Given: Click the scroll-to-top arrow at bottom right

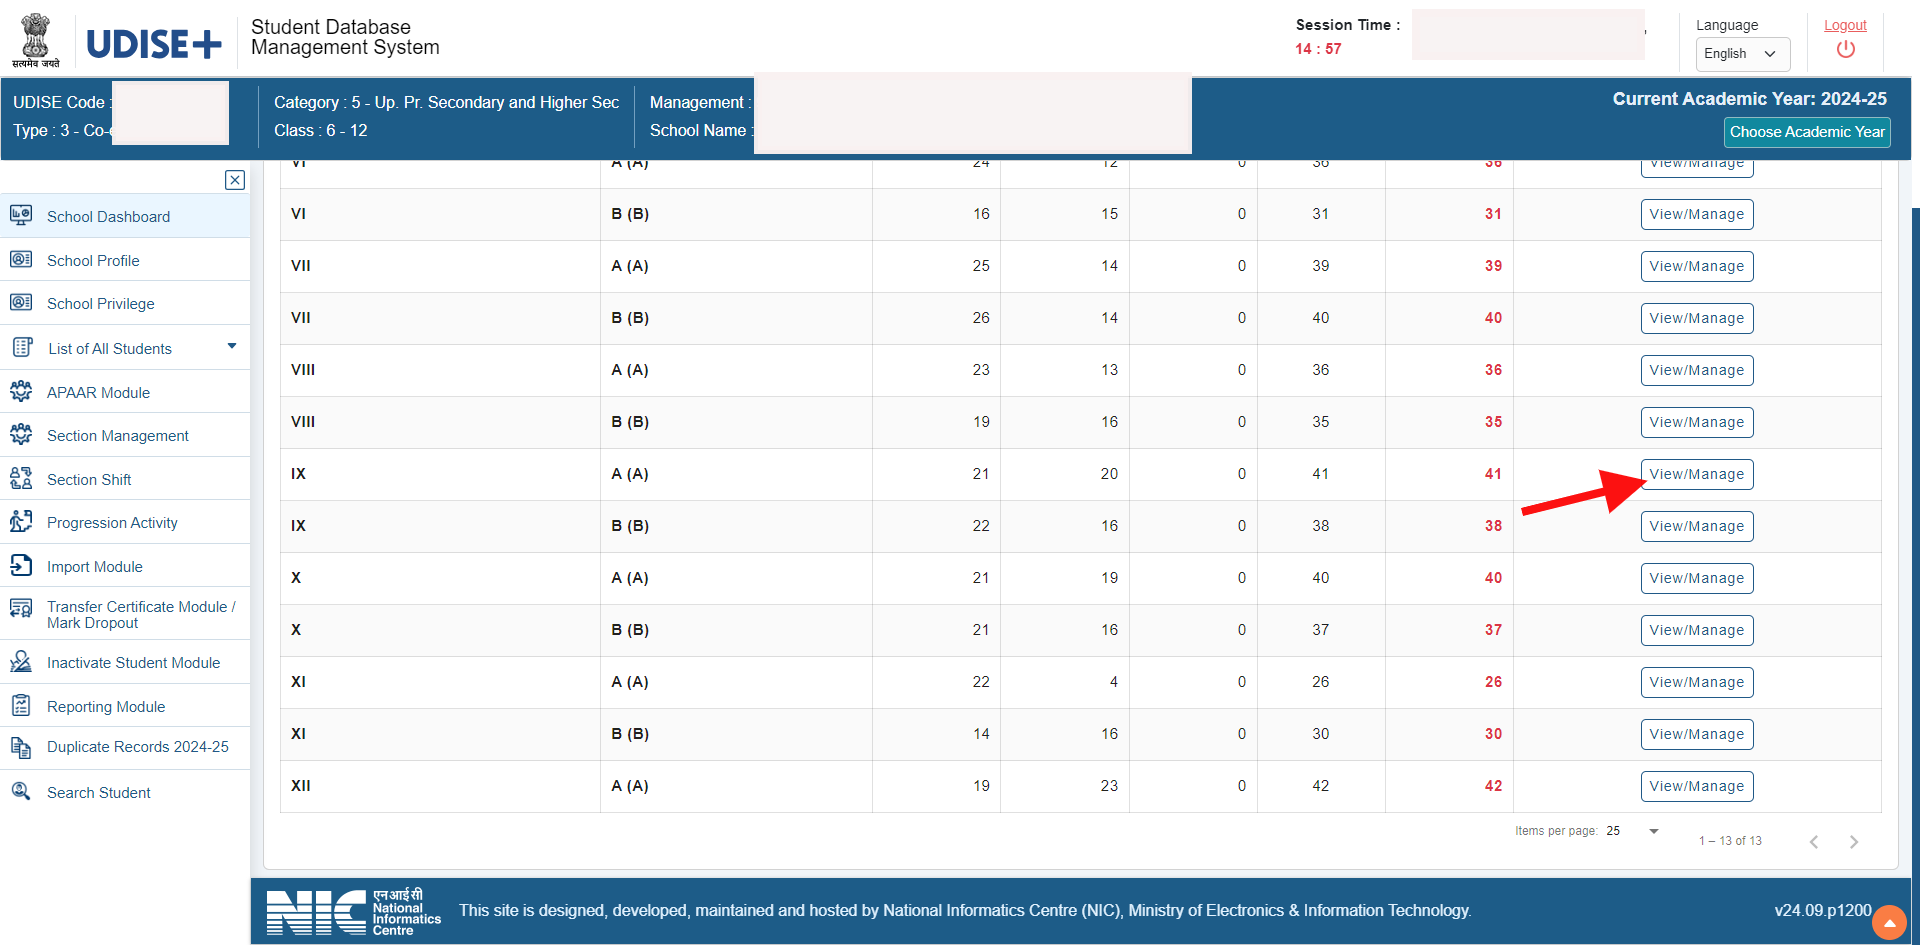Looking at the screenshot, I should 1889,922.
